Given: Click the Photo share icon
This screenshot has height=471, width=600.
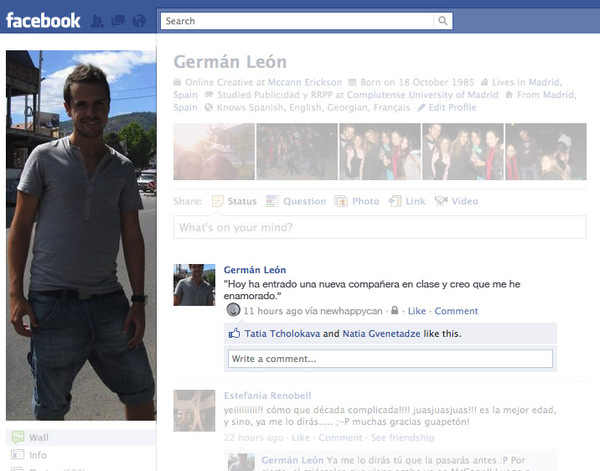Looking at the screenshot, I should (x=341, y=201).
